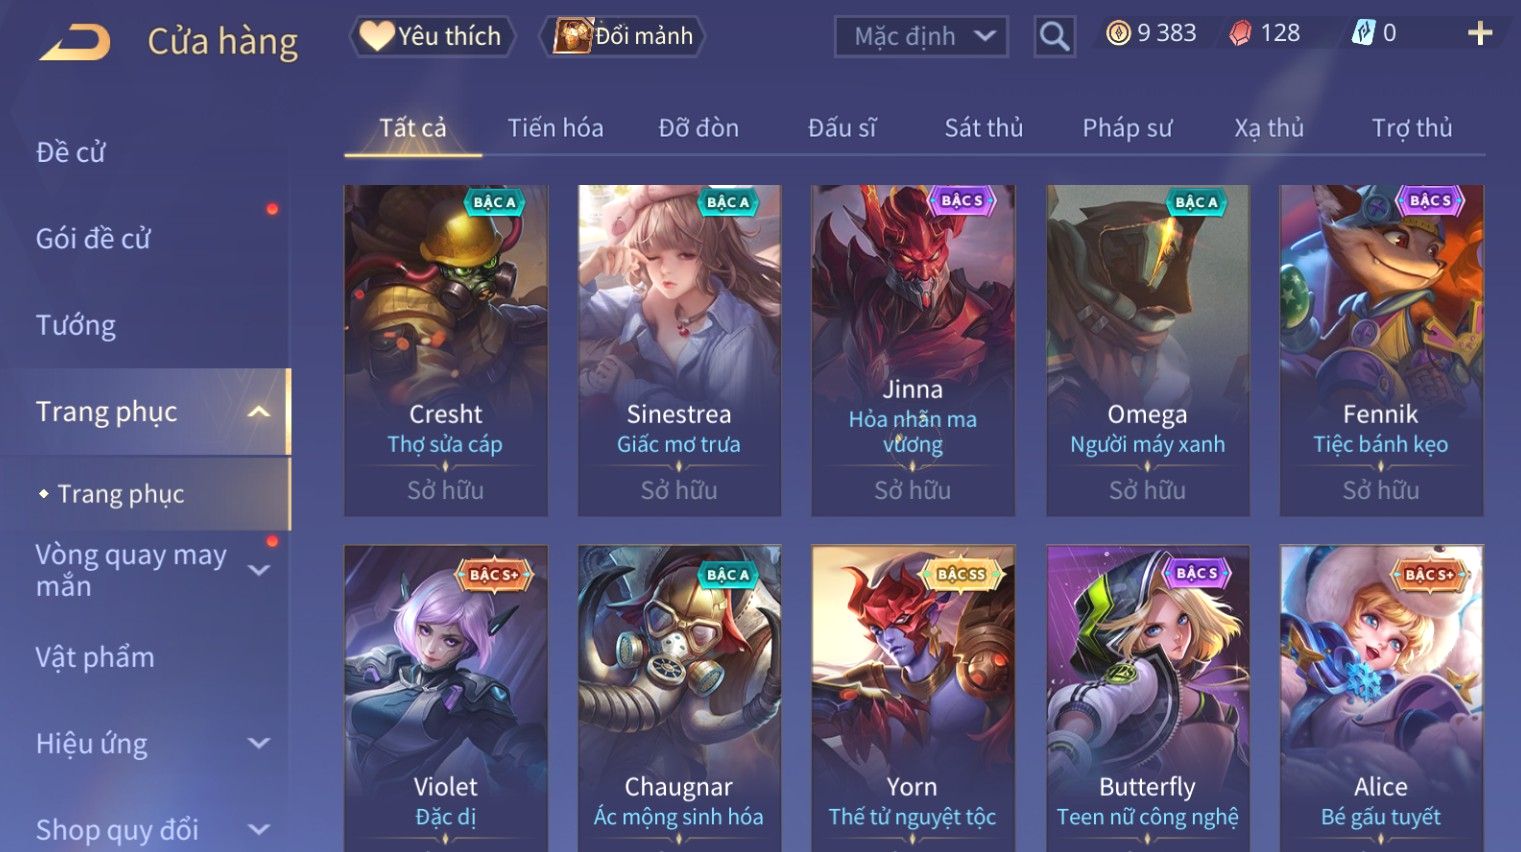Expand the Hiệu ứng sidebar section

pos(258,743)
